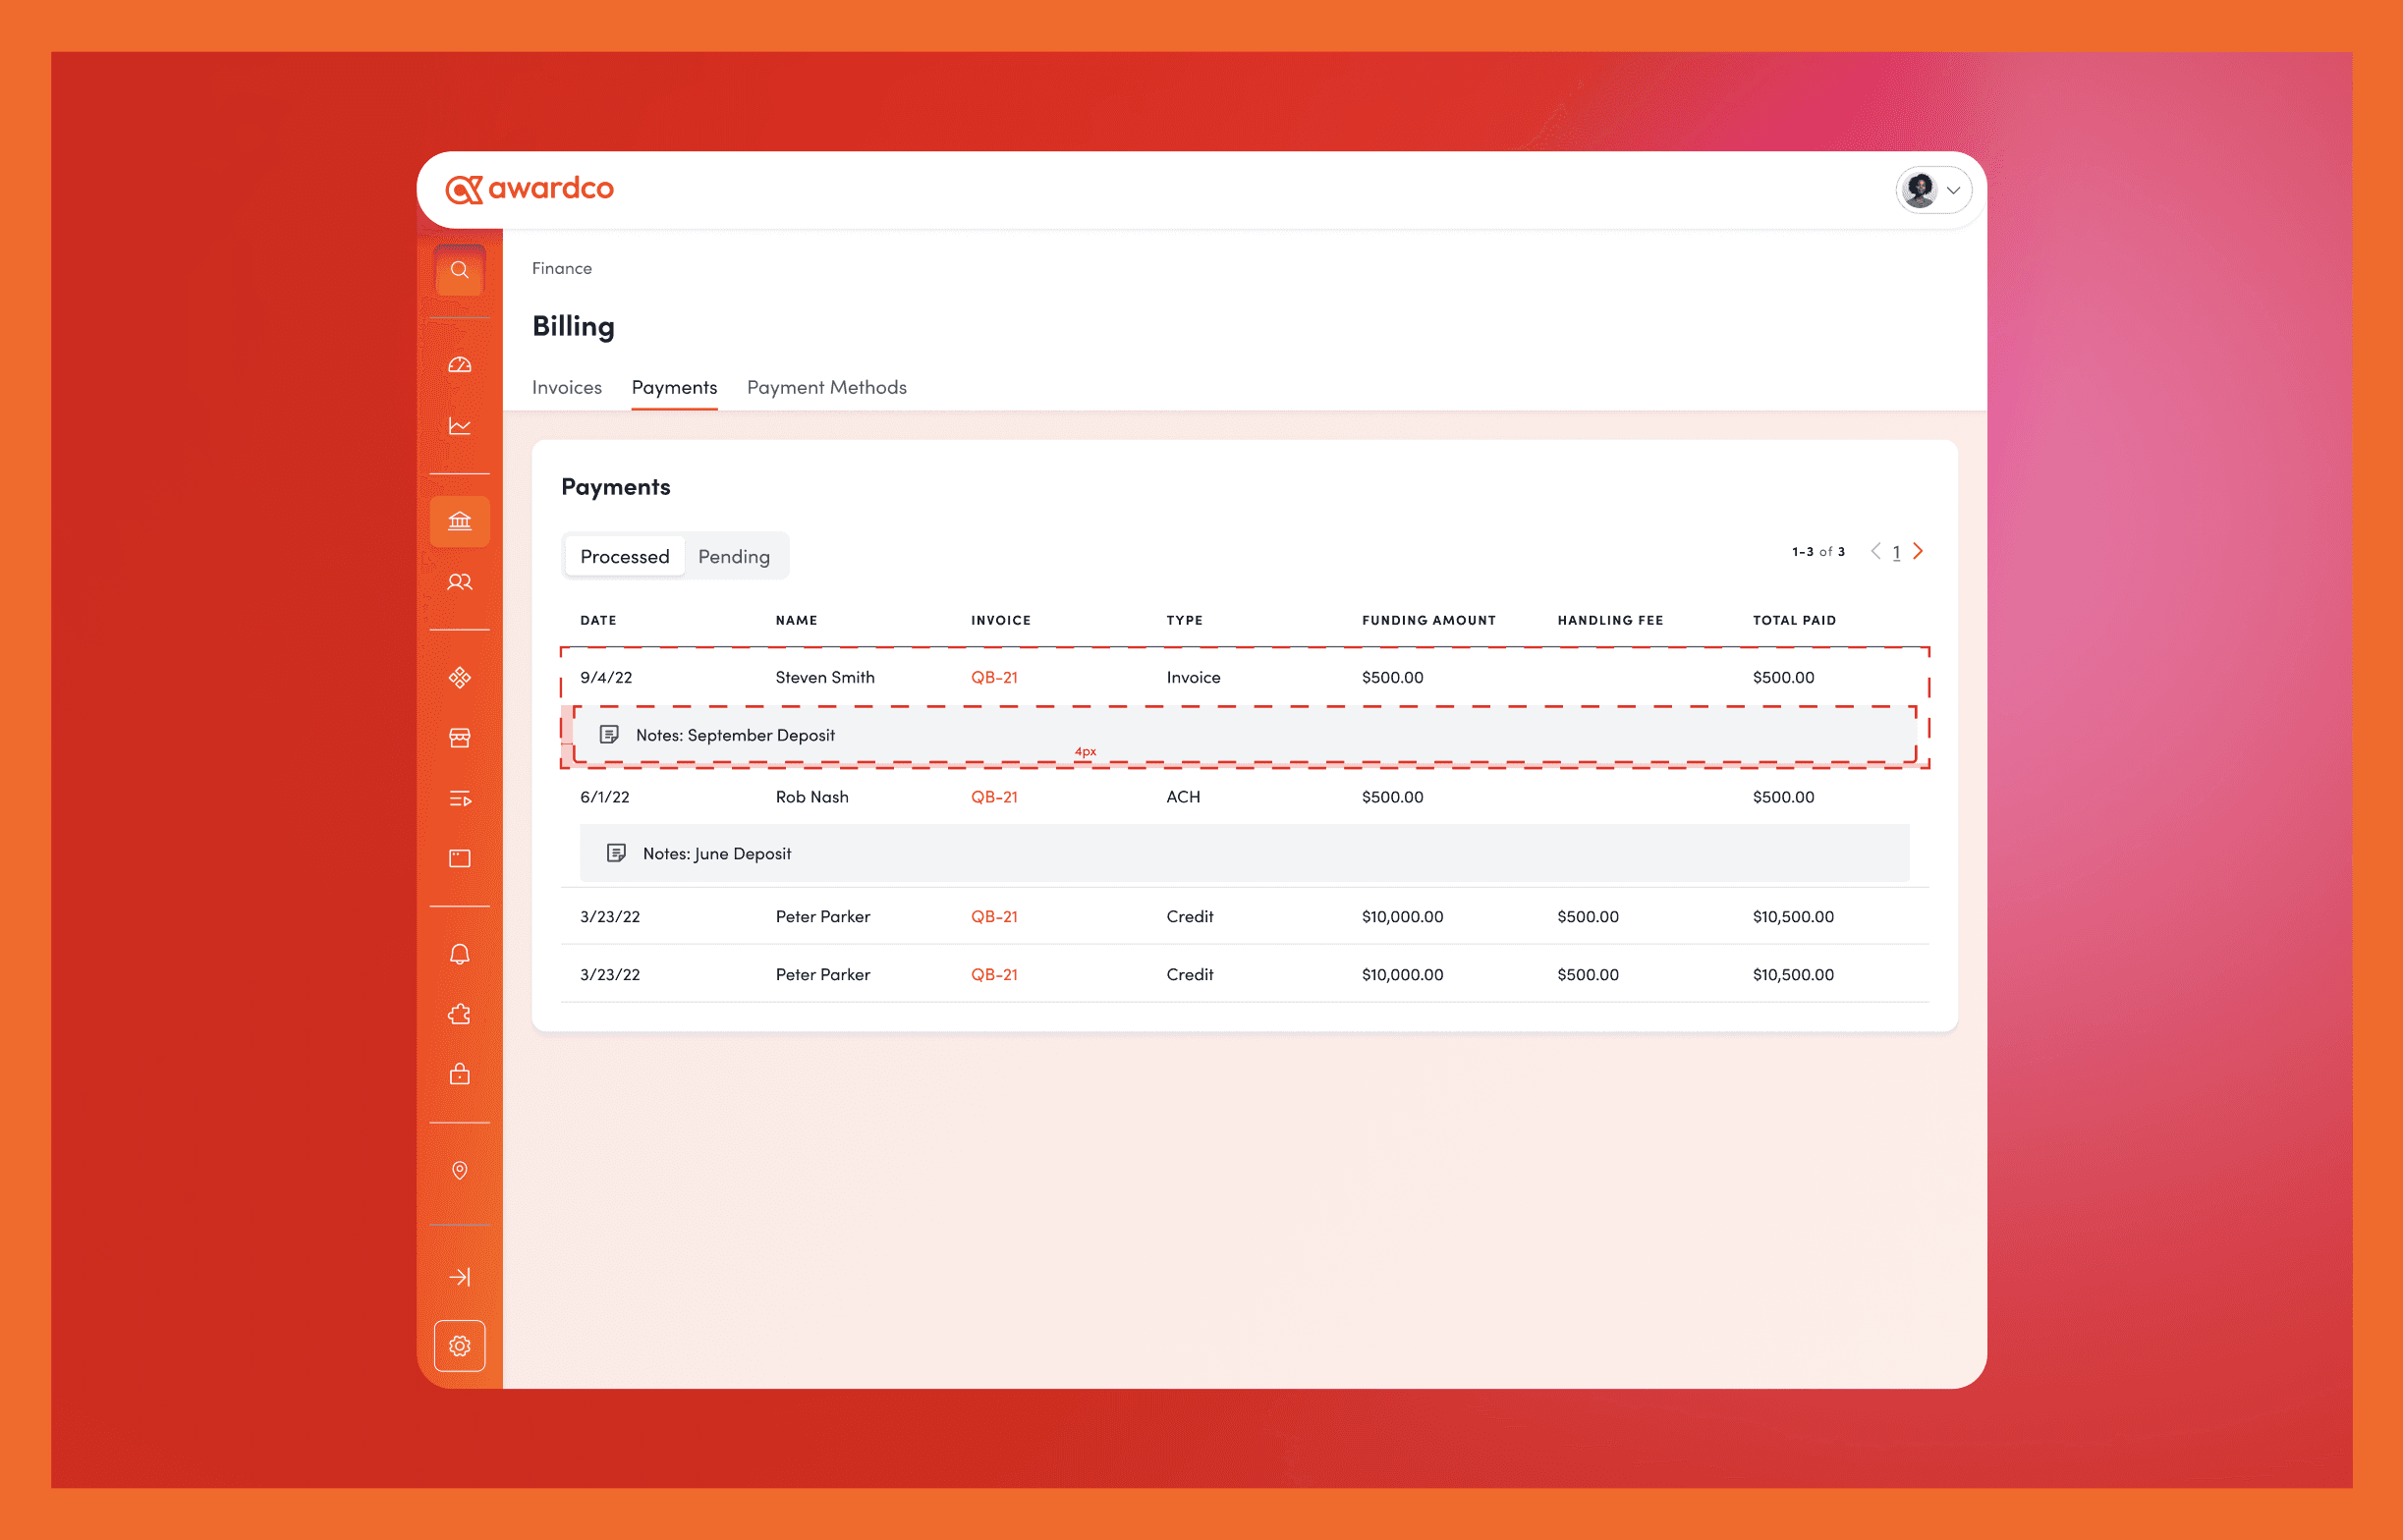
Task: Go to the previous page chevron
Action: [1876, 552]
